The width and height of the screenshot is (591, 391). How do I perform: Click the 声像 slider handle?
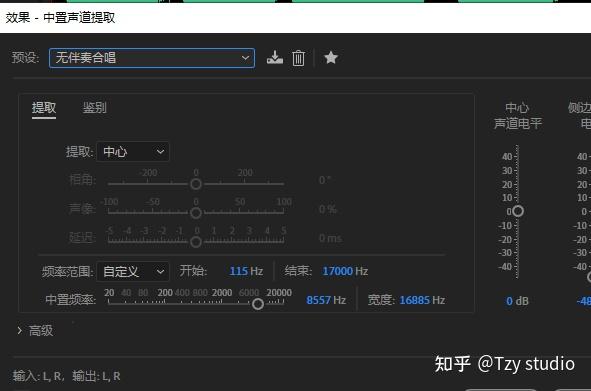click(x=196, y=213)
